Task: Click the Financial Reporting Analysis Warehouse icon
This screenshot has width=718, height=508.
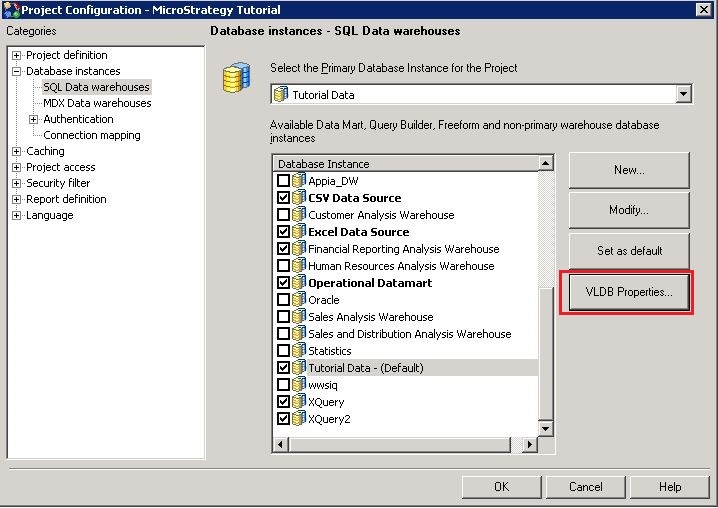Action: click(x=299, y=248)
